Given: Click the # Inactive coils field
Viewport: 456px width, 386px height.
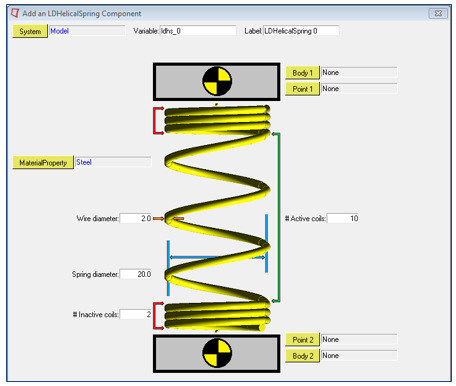Looking at the screenshot, I should pos(136,314).
